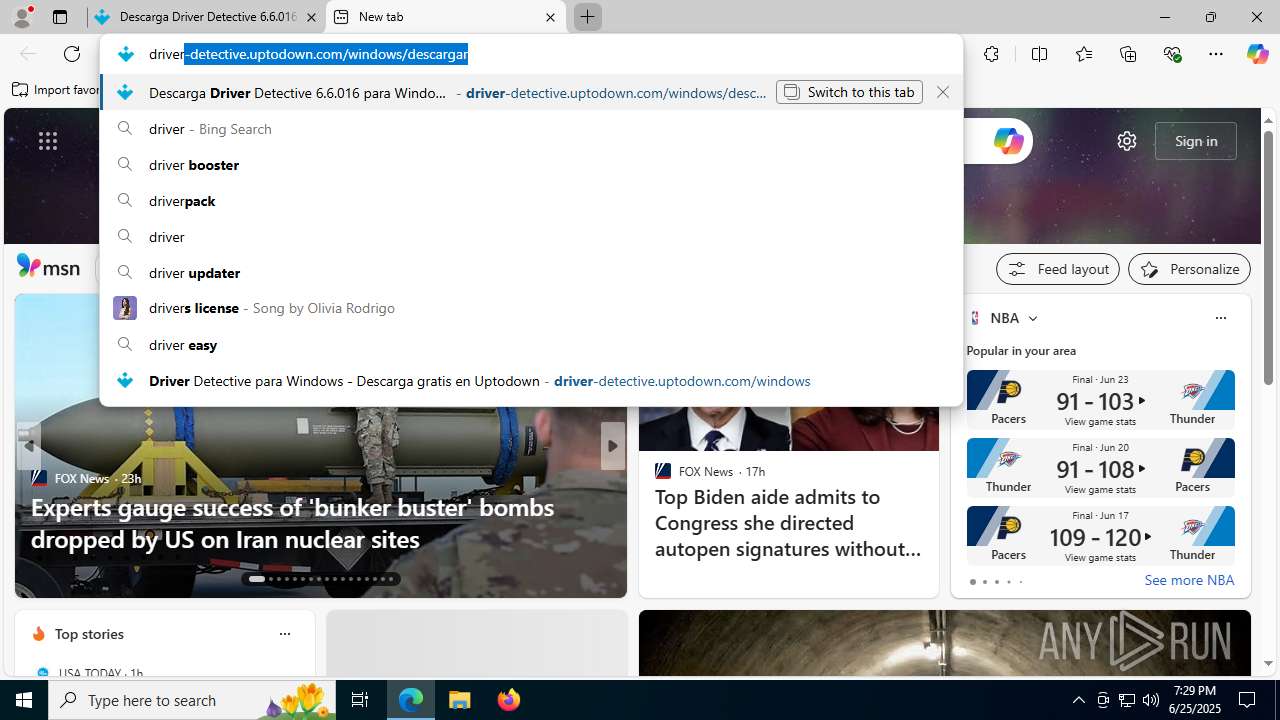
Task: Open Top Biden aide article headline
Action: [788, 523]
